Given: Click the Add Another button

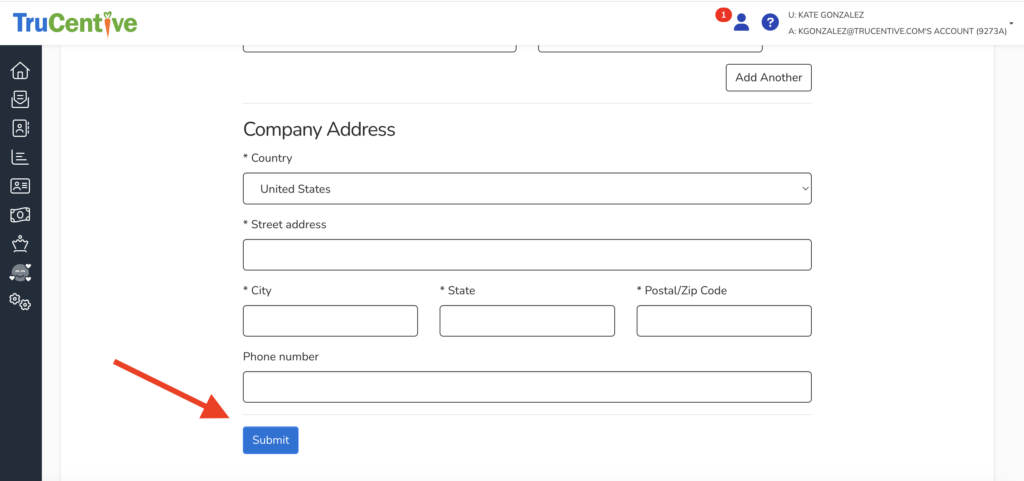Looking at the screenshot, I should pos(768,77).
